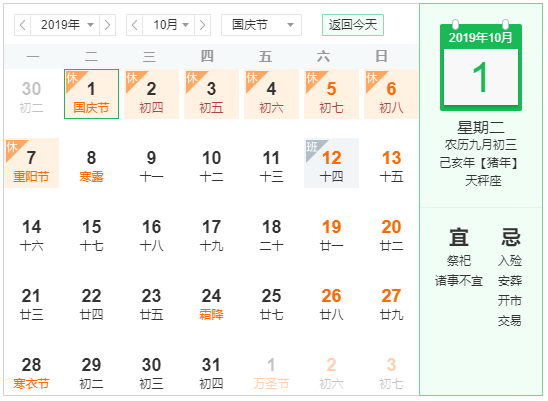Click the 入殓 entry under 忌
548x401 pixels.
pyautogui.click(x=510, y=260)
